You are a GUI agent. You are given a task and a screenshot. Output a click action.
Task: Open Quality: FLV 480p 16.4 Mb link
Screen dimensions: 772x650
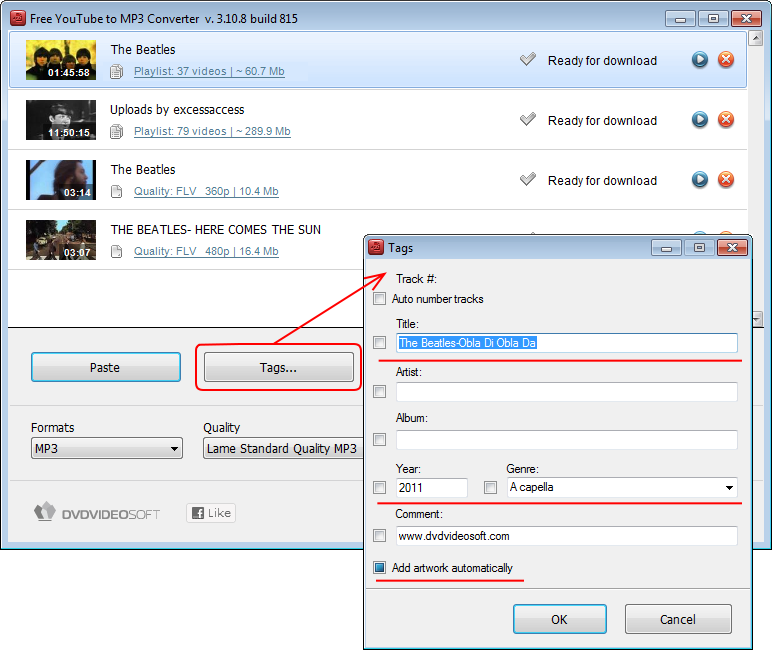[206, 252]
